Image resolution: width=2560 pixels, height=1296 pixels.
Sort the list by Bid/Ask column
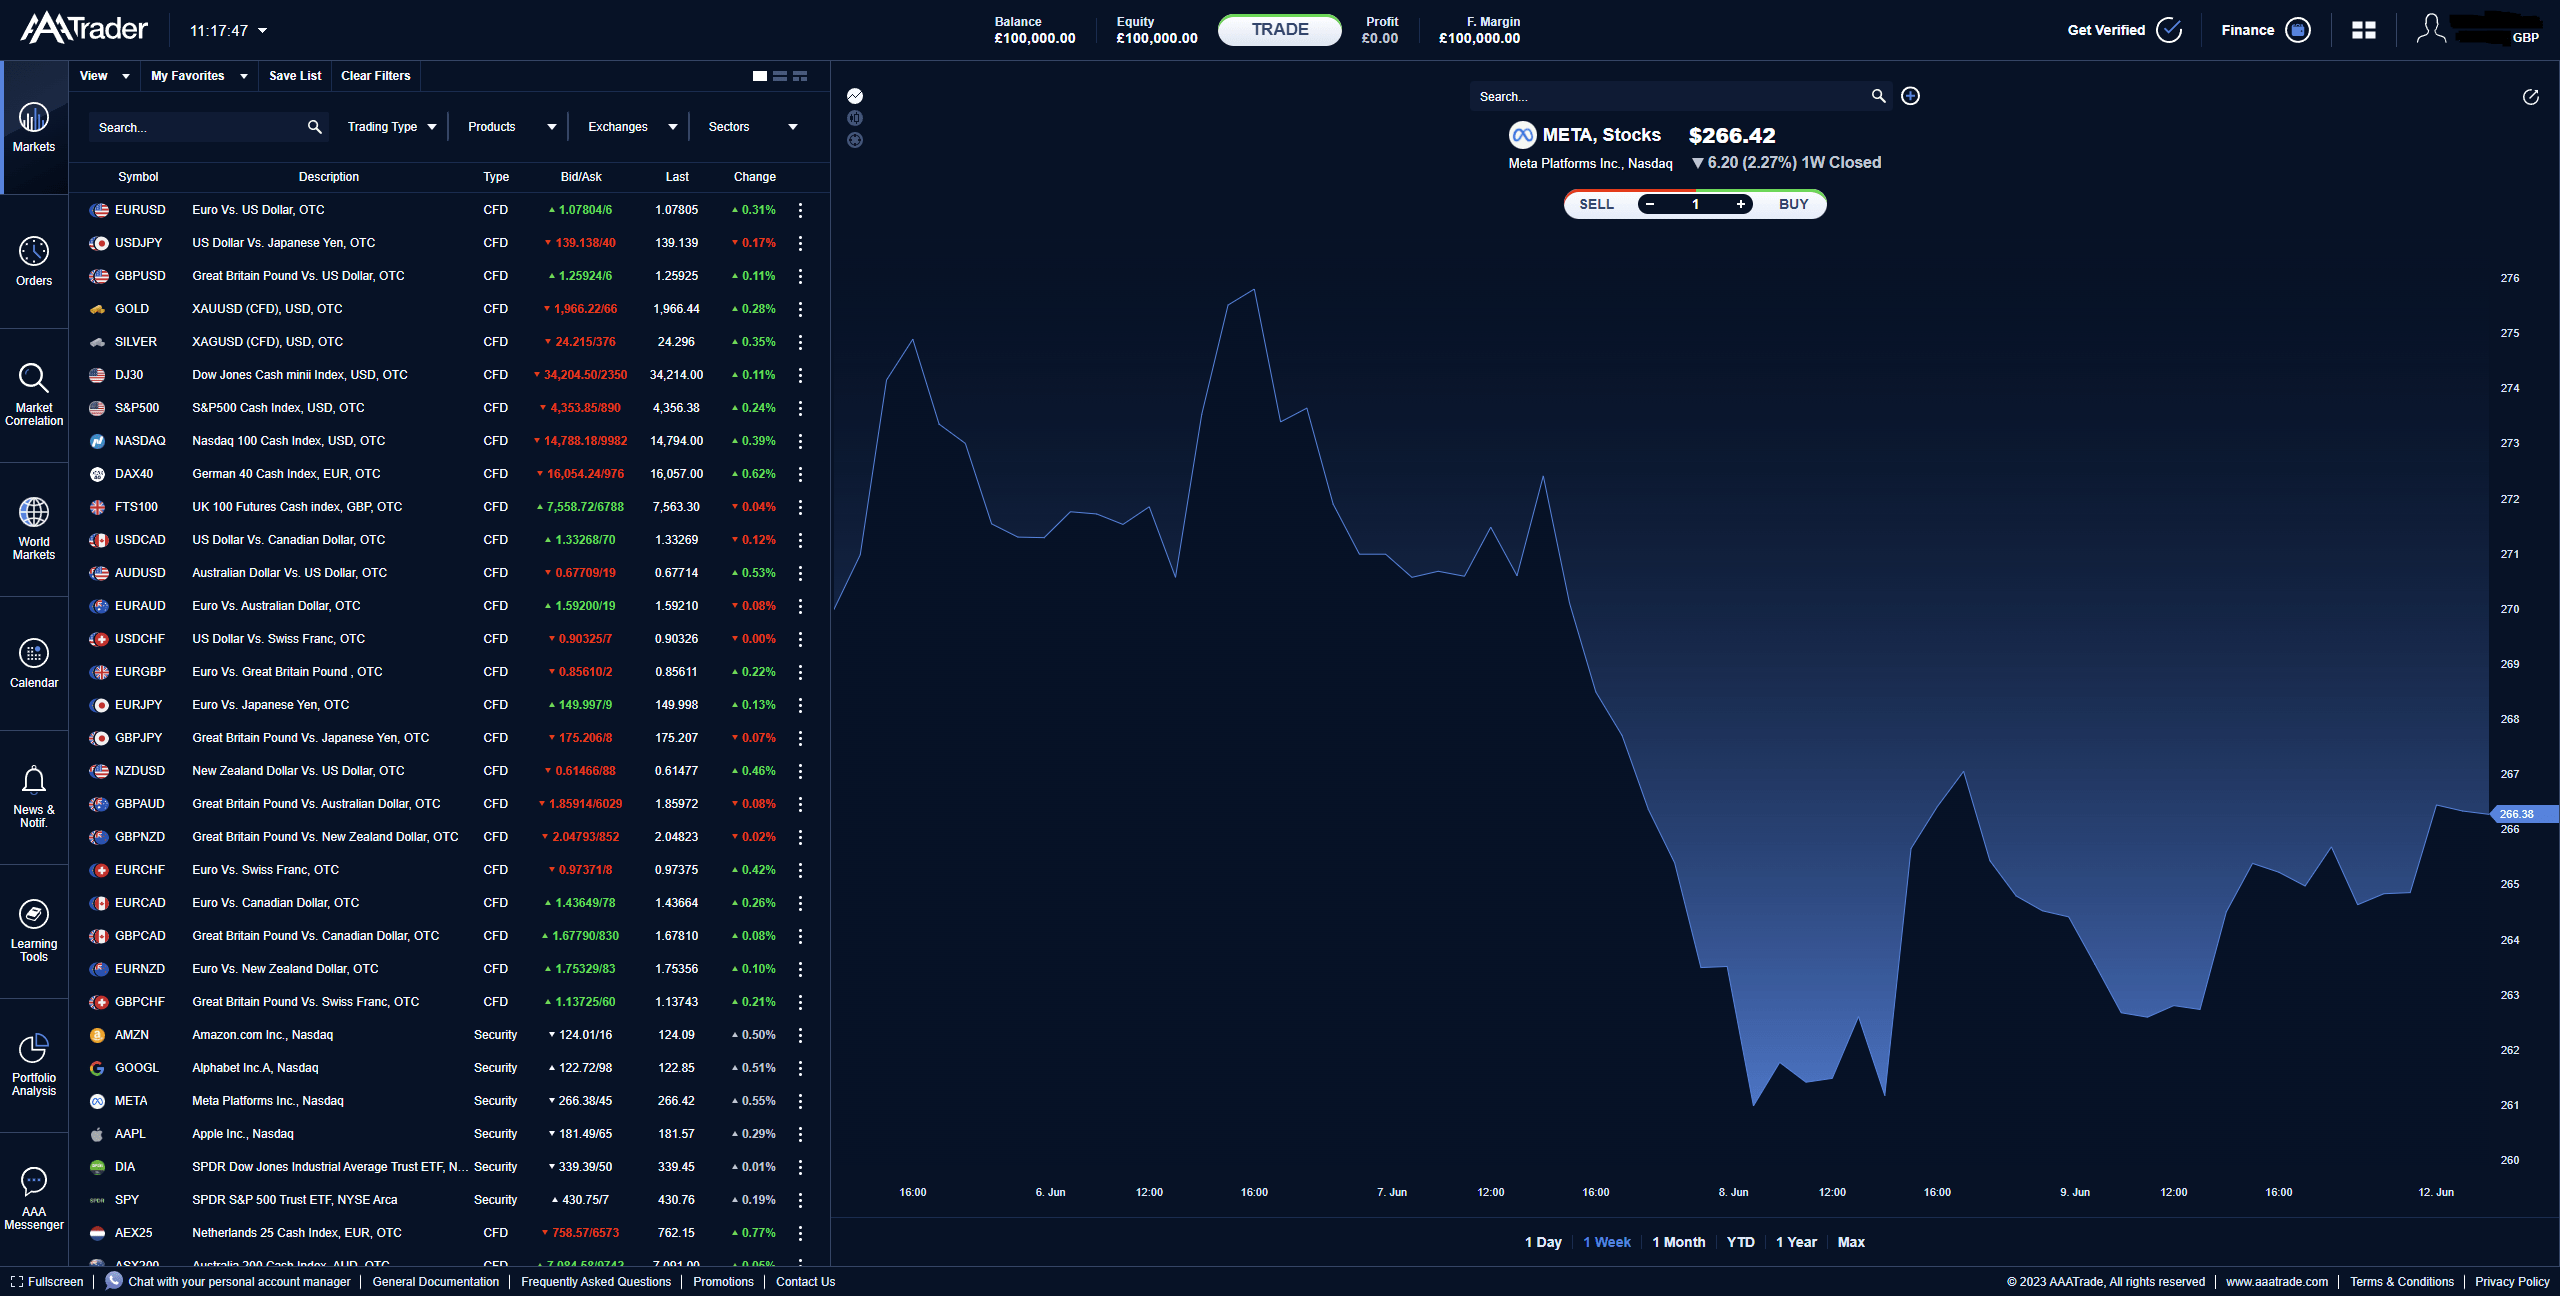click(581, 177)
